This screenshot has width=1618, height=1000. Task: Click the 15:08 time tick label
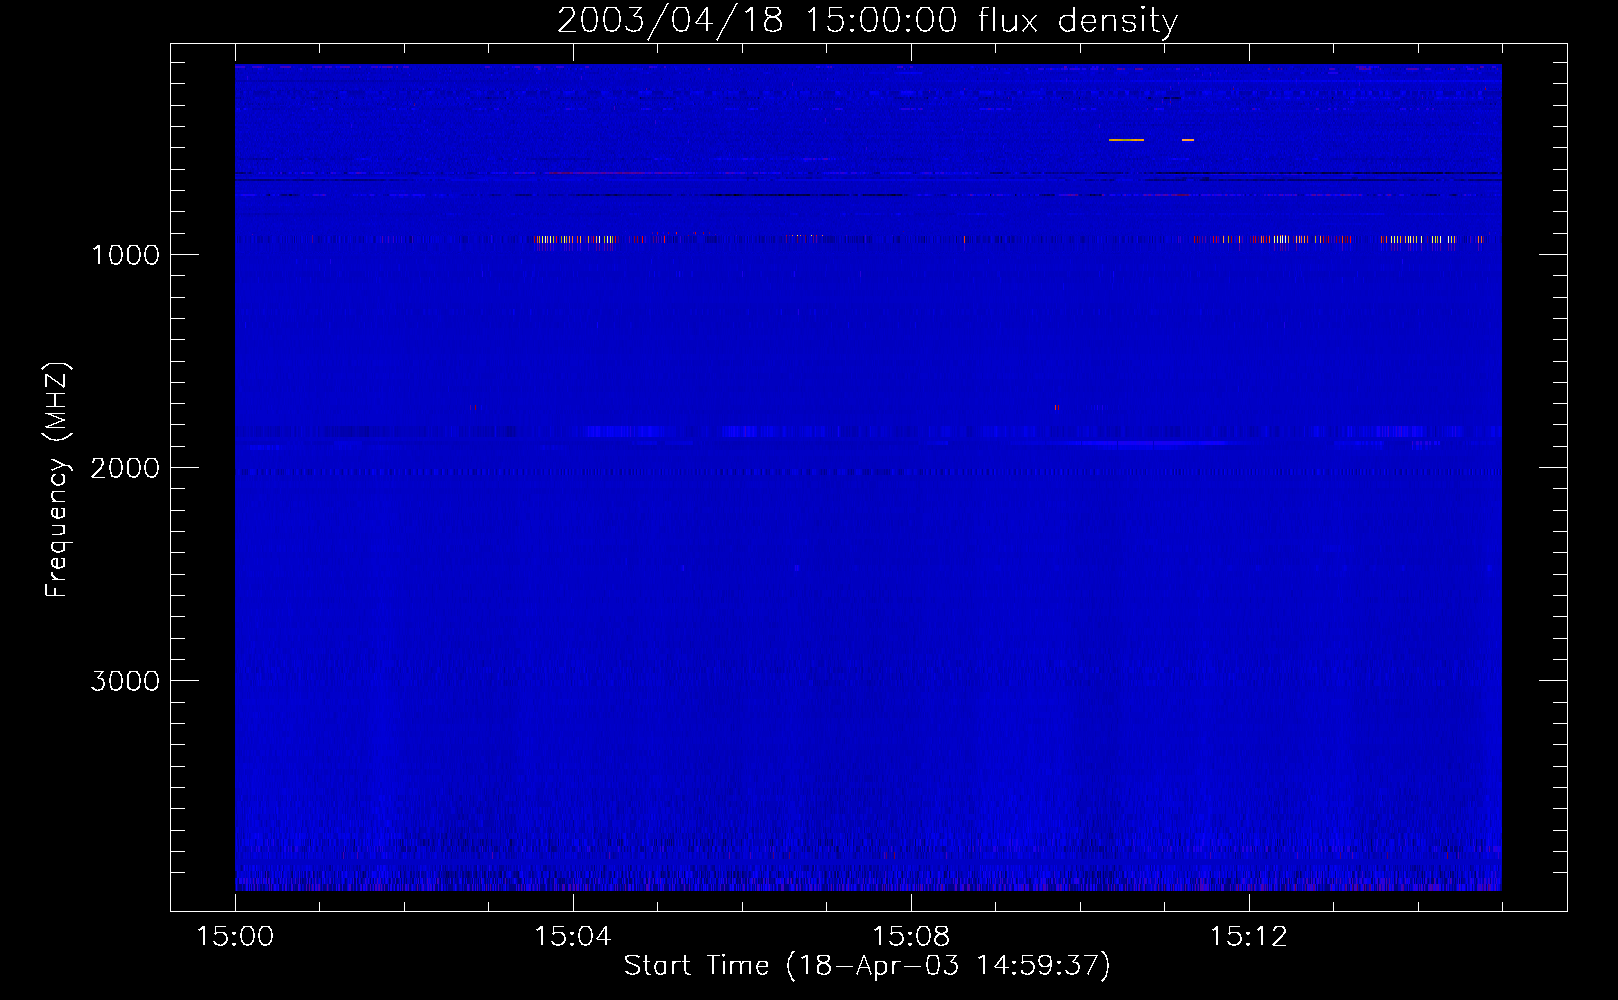point(910,936)
